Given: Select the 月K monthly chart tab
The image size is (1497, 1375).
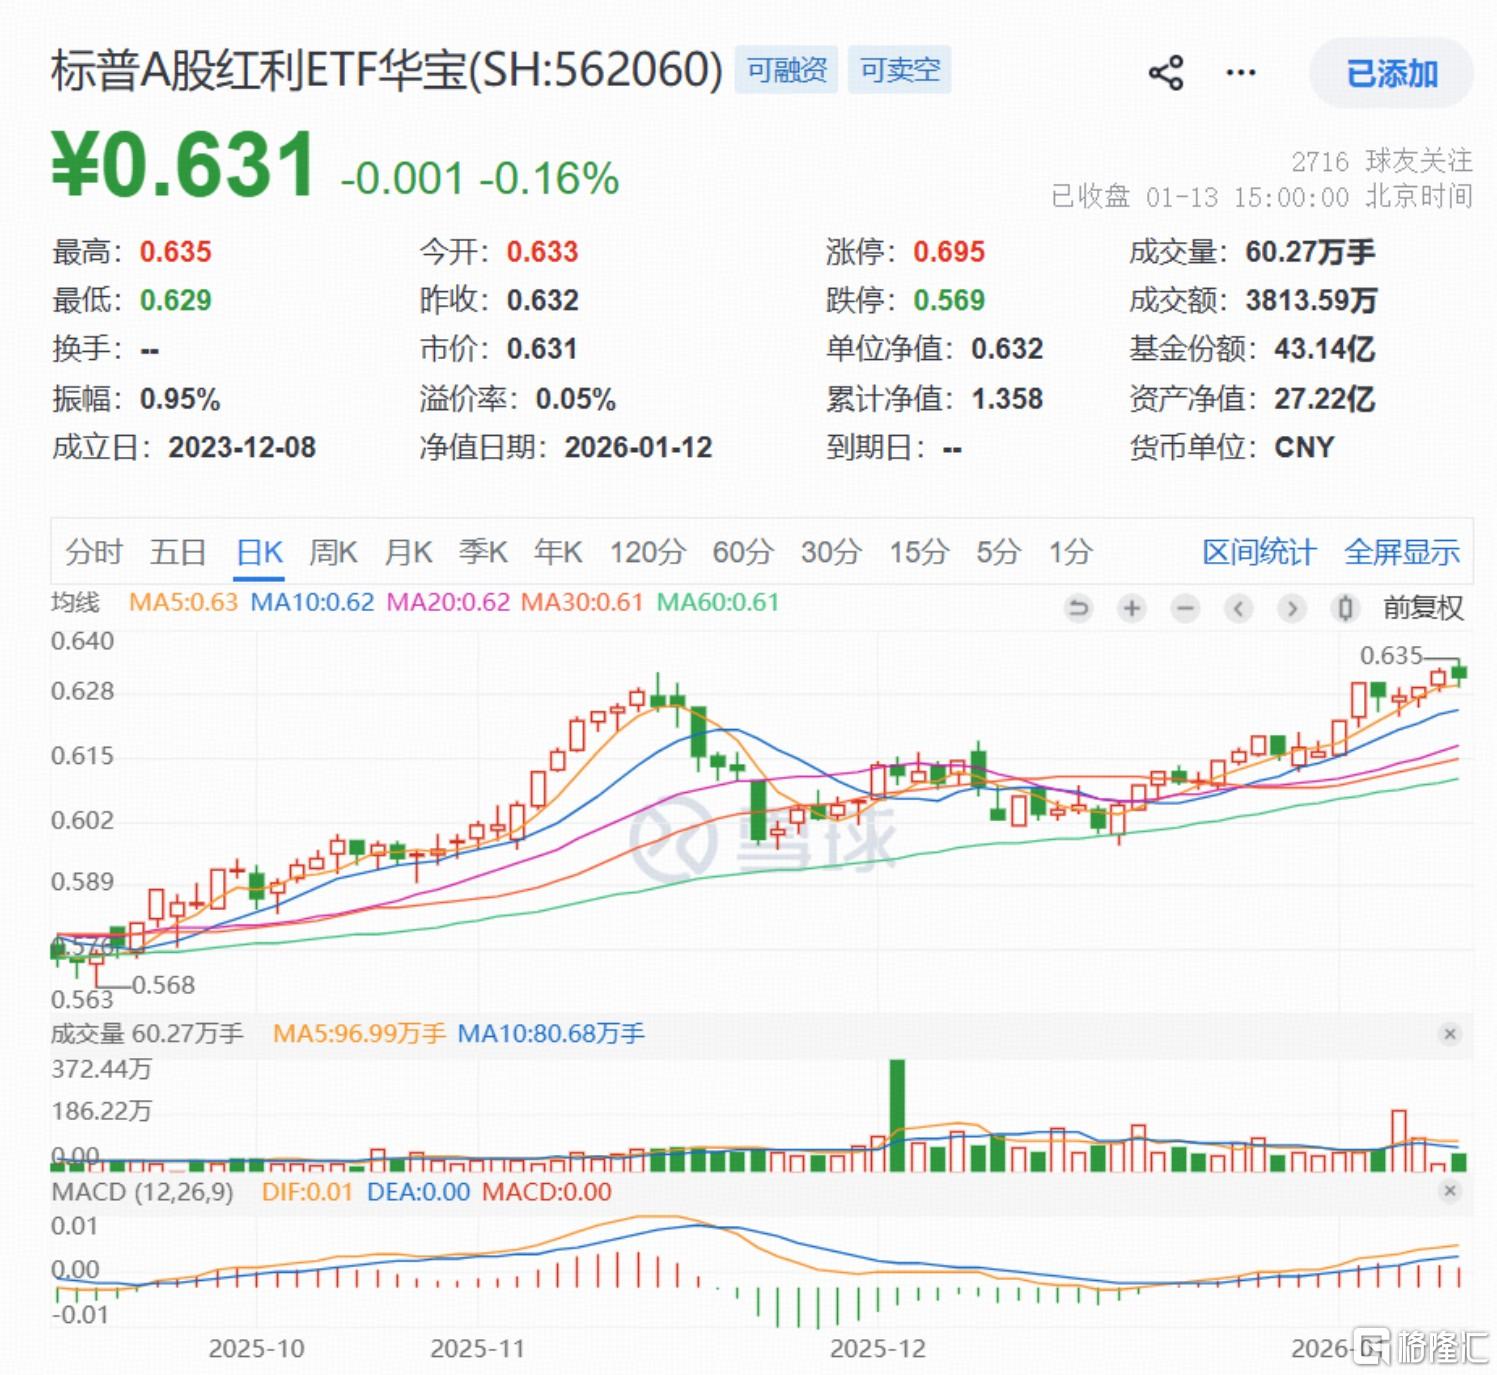Looking at the screenshot, I should click(x=408, y=552).
